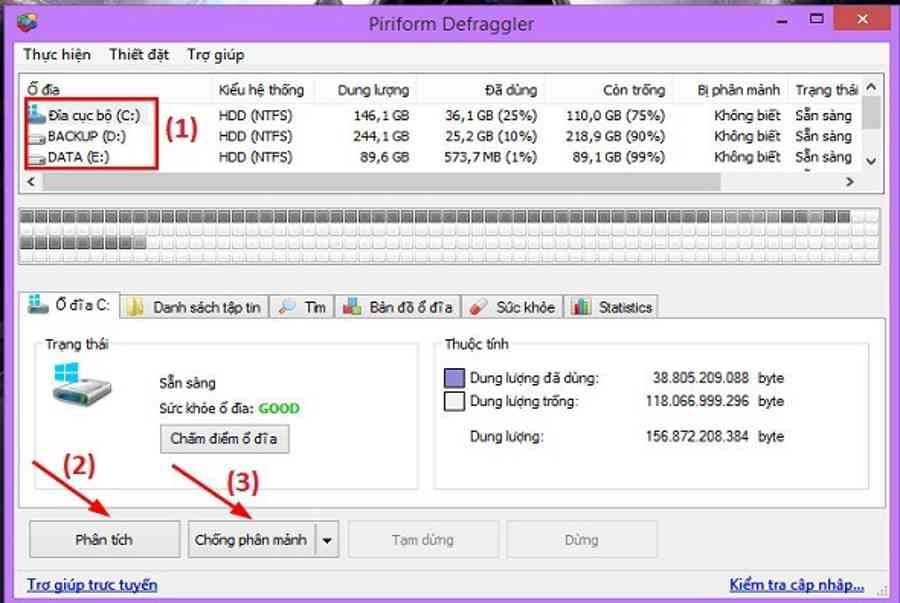
Task: Click the GOOD drive health status text
Action: click(279, 409)
